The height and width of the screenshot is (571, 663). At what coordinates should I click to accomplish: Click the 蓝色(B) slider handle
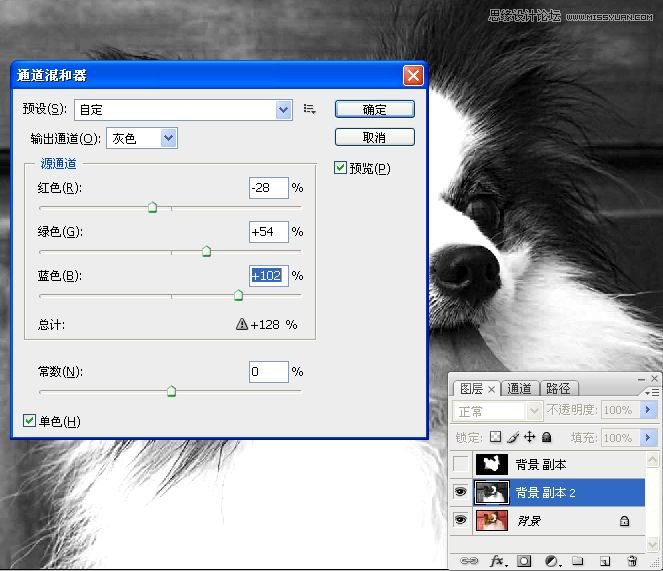238,295
